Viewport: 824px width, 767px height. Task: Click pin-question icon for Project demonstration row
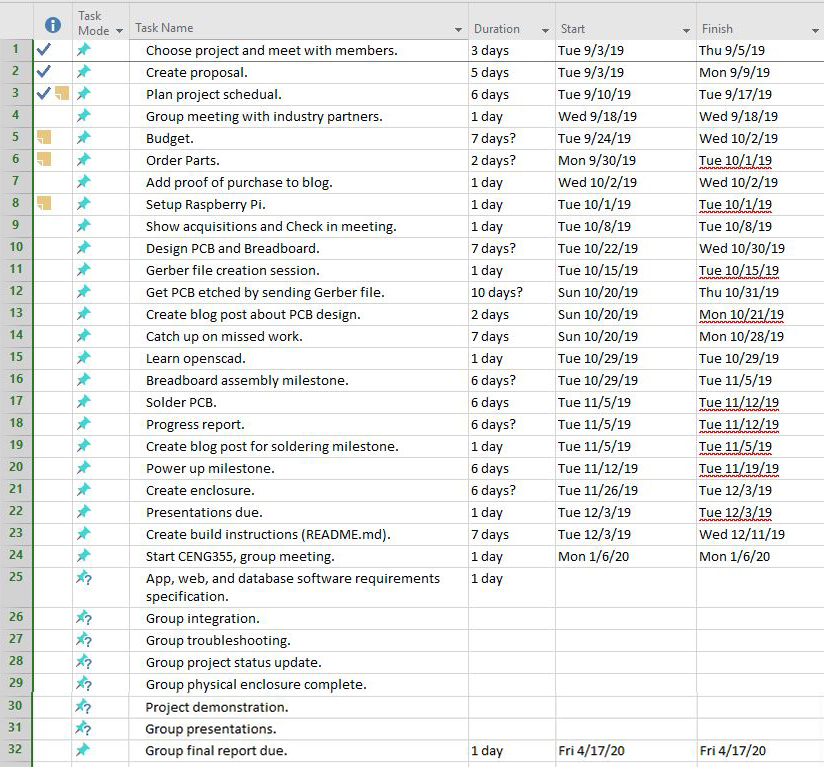coord(84,707)
